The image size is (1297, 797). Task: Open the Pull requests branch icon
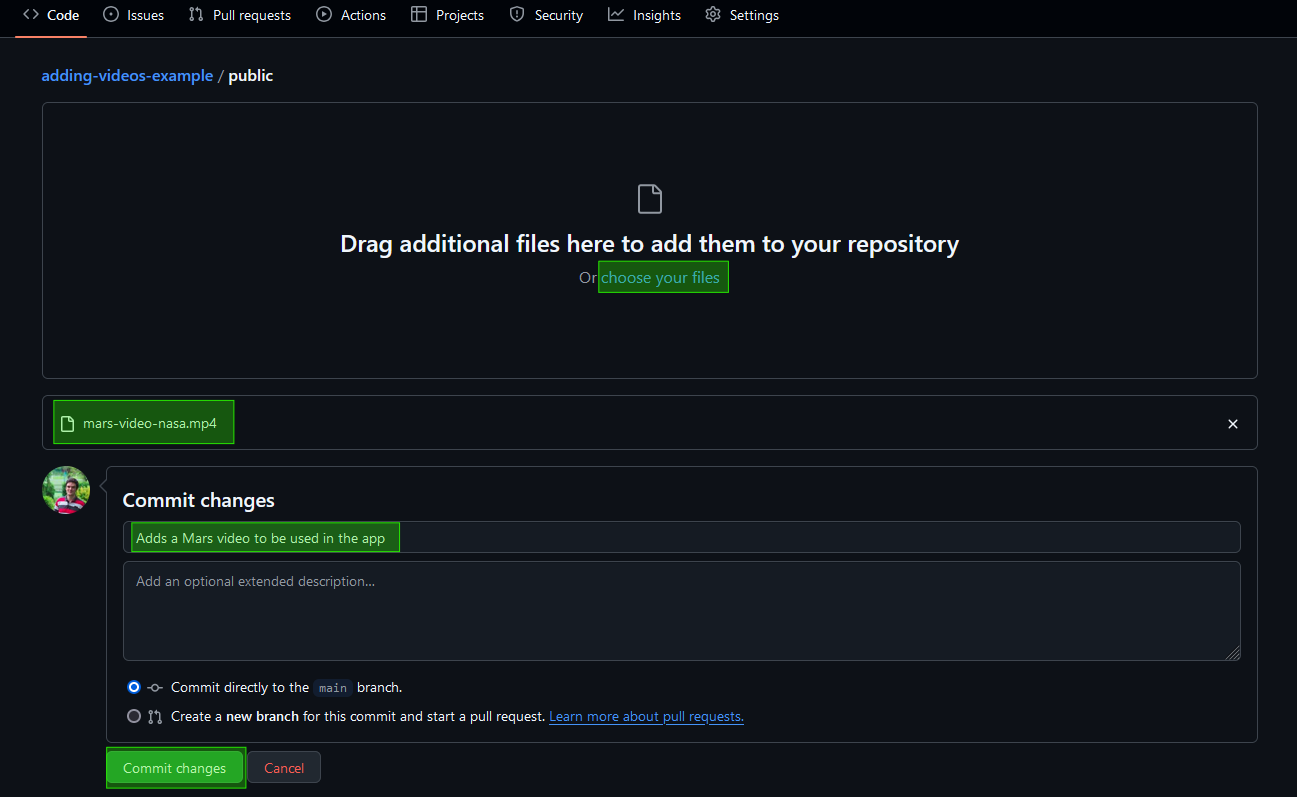[x=195, y=14]
